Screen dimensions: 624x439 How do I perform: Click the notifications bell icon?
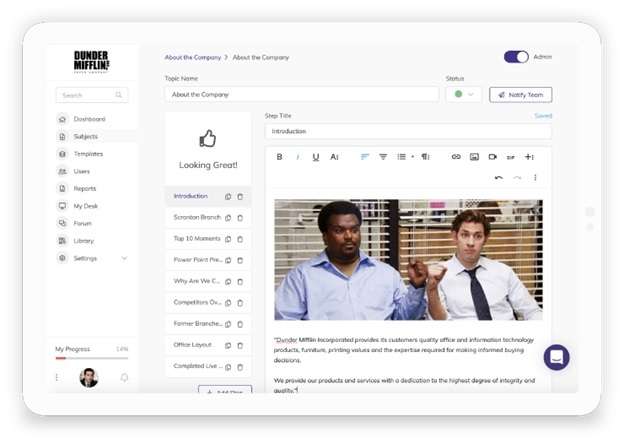(x=124, y=377)
